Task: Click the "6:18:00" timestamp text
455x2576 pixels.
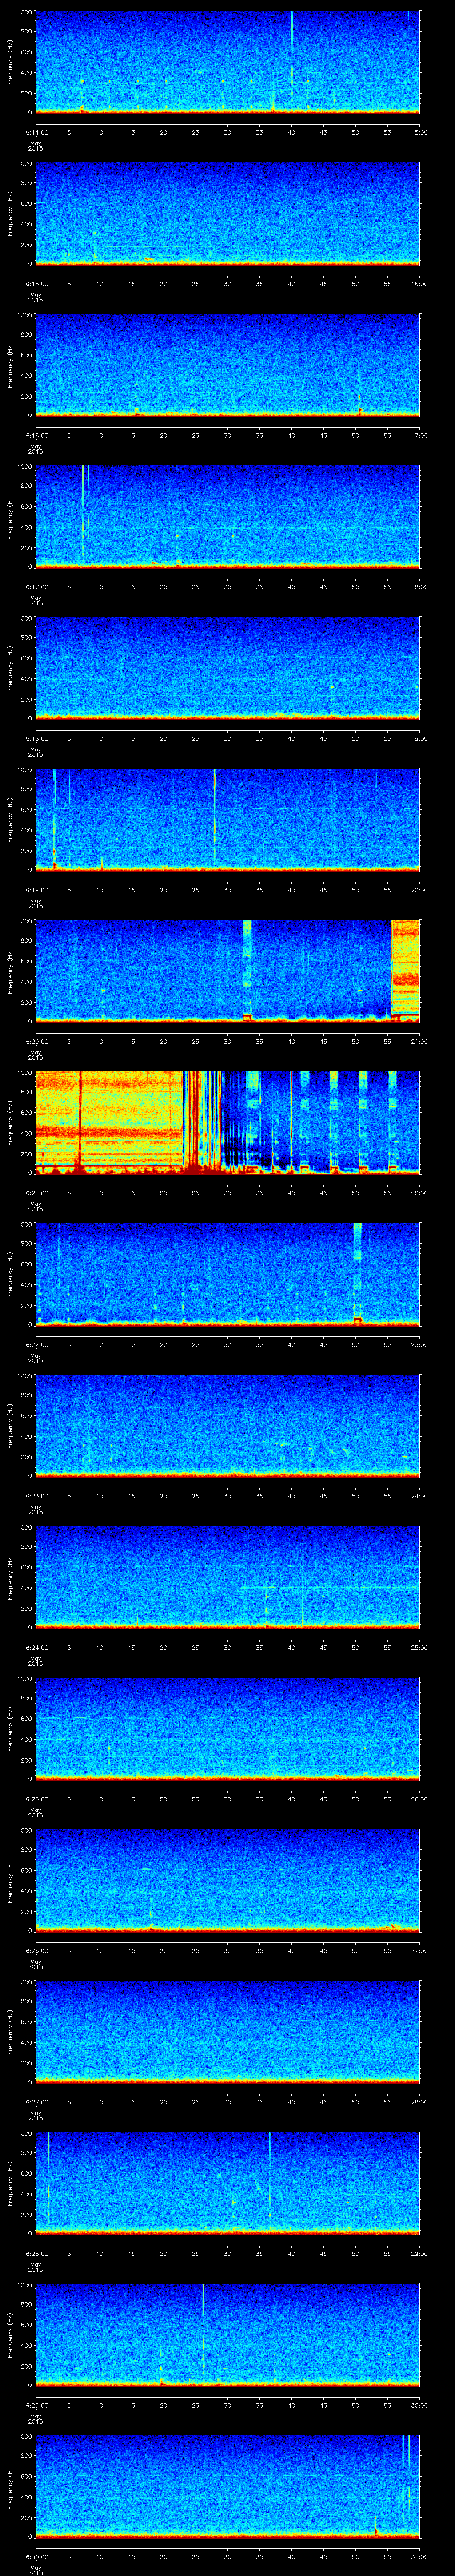Action: (x=36, y=738)
